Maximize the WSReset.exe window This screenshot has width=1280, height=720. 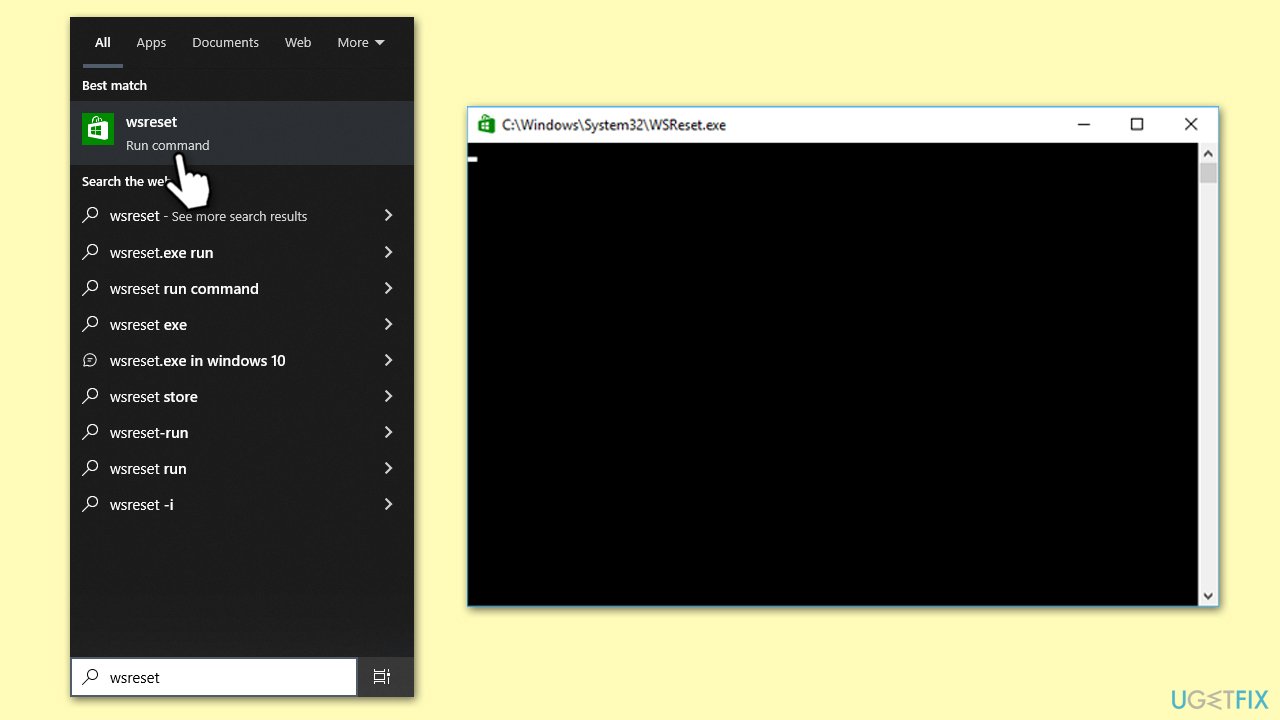1137,124
